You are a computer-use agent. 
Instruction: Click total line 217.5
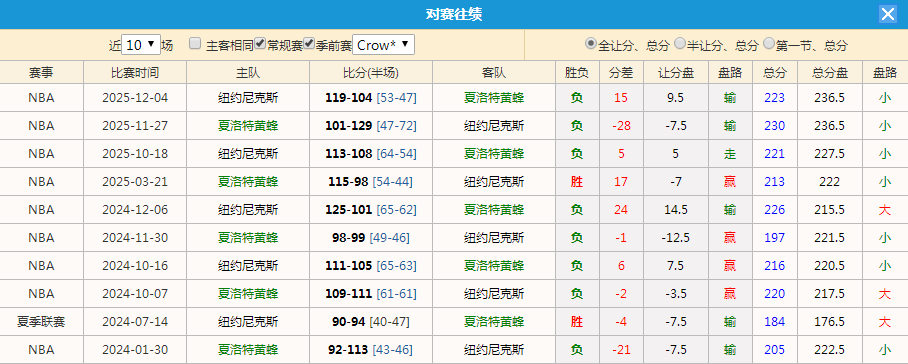tap(830, 293)
